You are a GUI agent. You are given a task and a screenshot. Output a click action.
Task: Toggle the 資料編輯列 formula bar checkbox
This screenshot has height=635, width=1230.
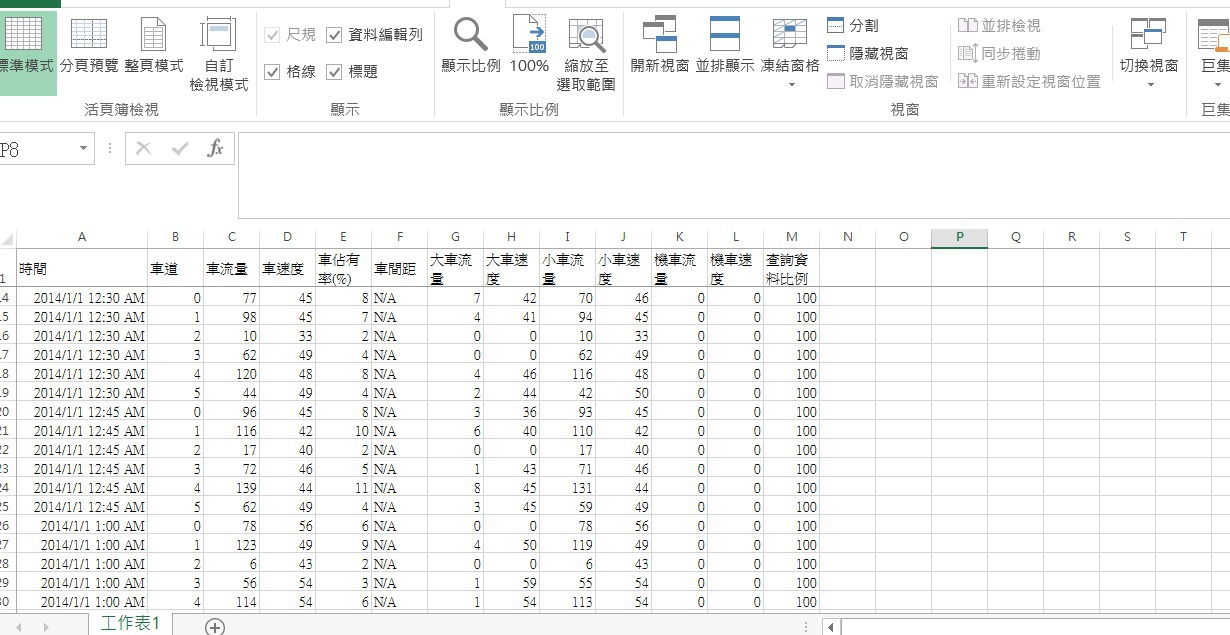(334, 35)
